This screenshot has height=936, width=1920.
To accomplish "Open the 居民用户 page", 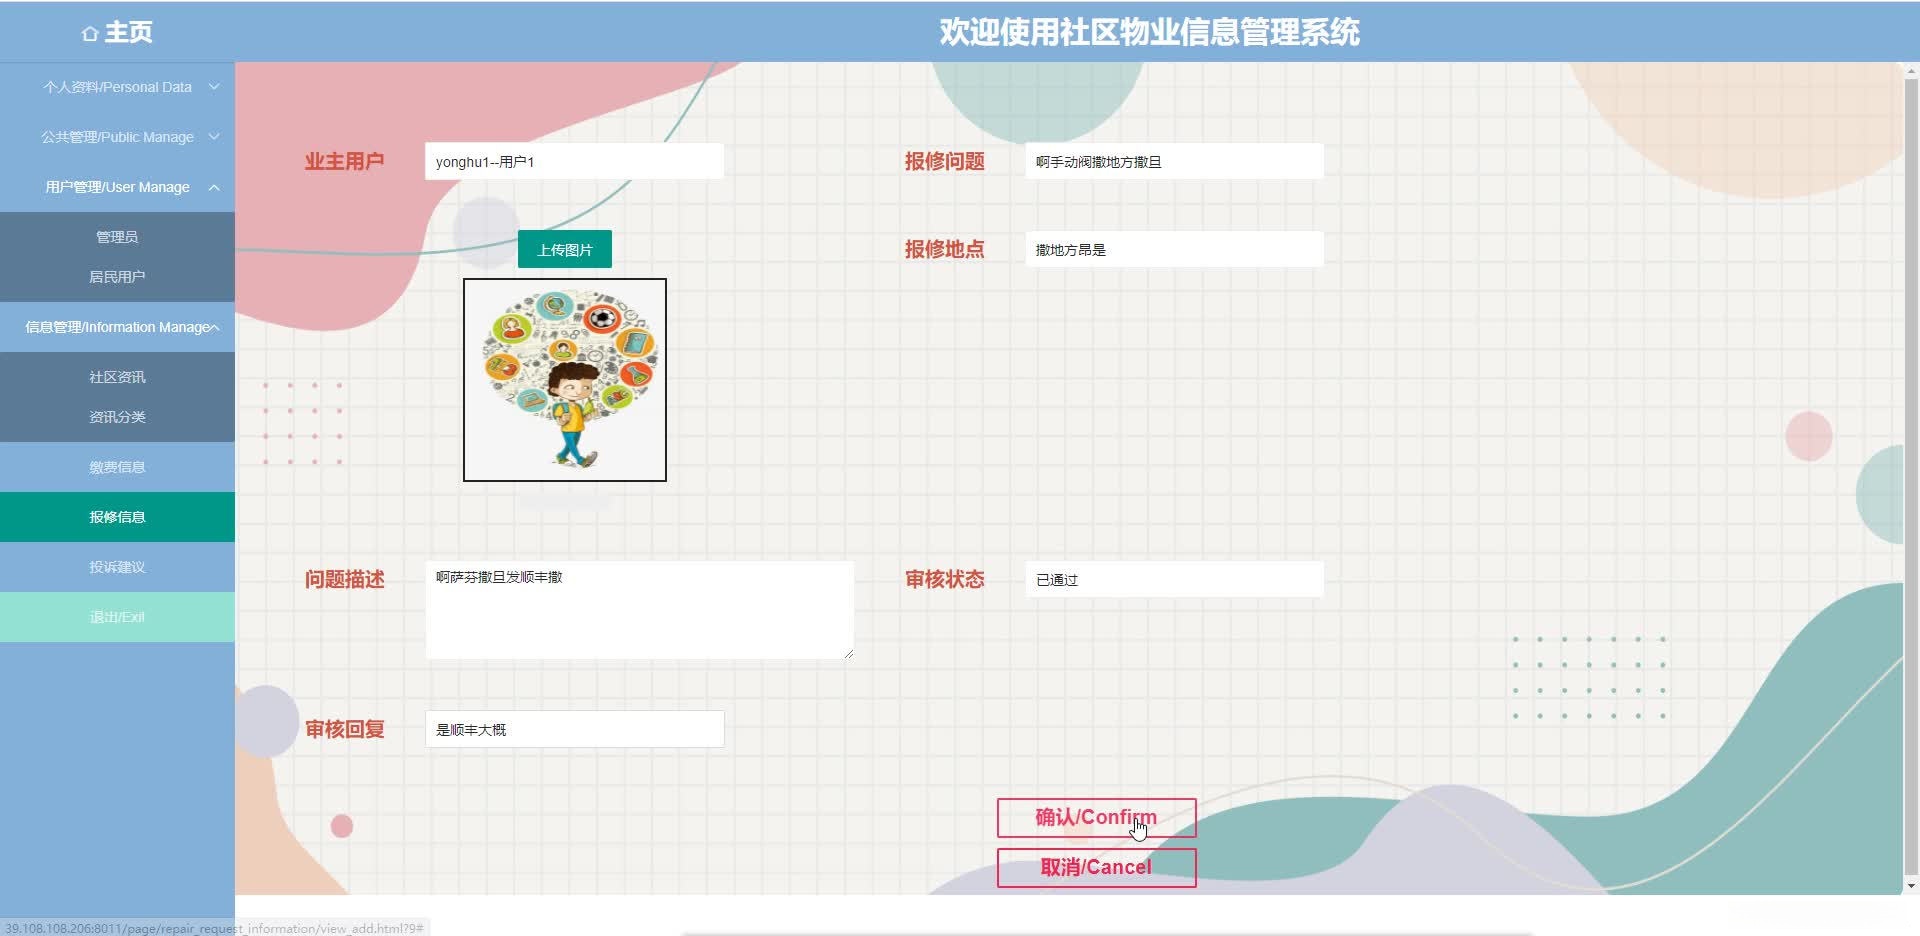I will coord(117,276).
